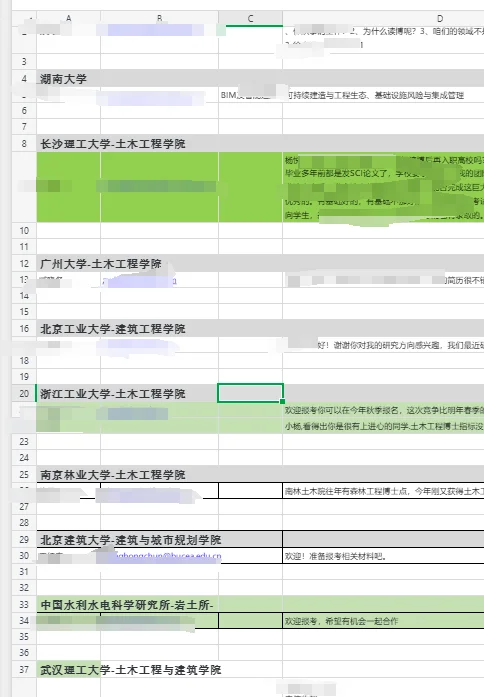This screenshot has height=697, width=484.
Task: Click cell 欢迎！准备报考相关材料吧。
Action: pyautogui.click(x=383, y=556)
